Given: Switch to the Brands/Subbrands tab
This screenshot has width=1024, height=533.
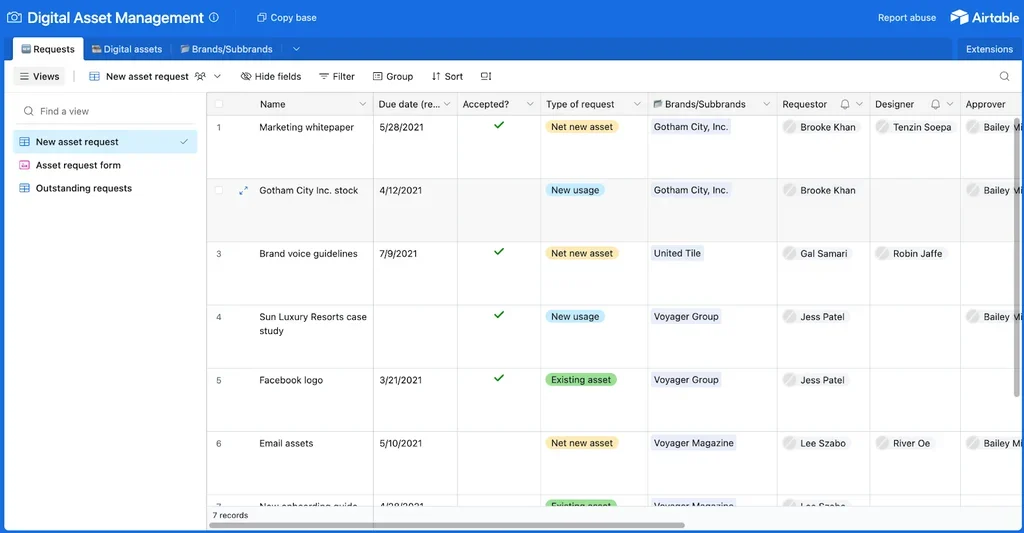Looking at the screenshot, I should pyautogui.click(x=227, y=49).
